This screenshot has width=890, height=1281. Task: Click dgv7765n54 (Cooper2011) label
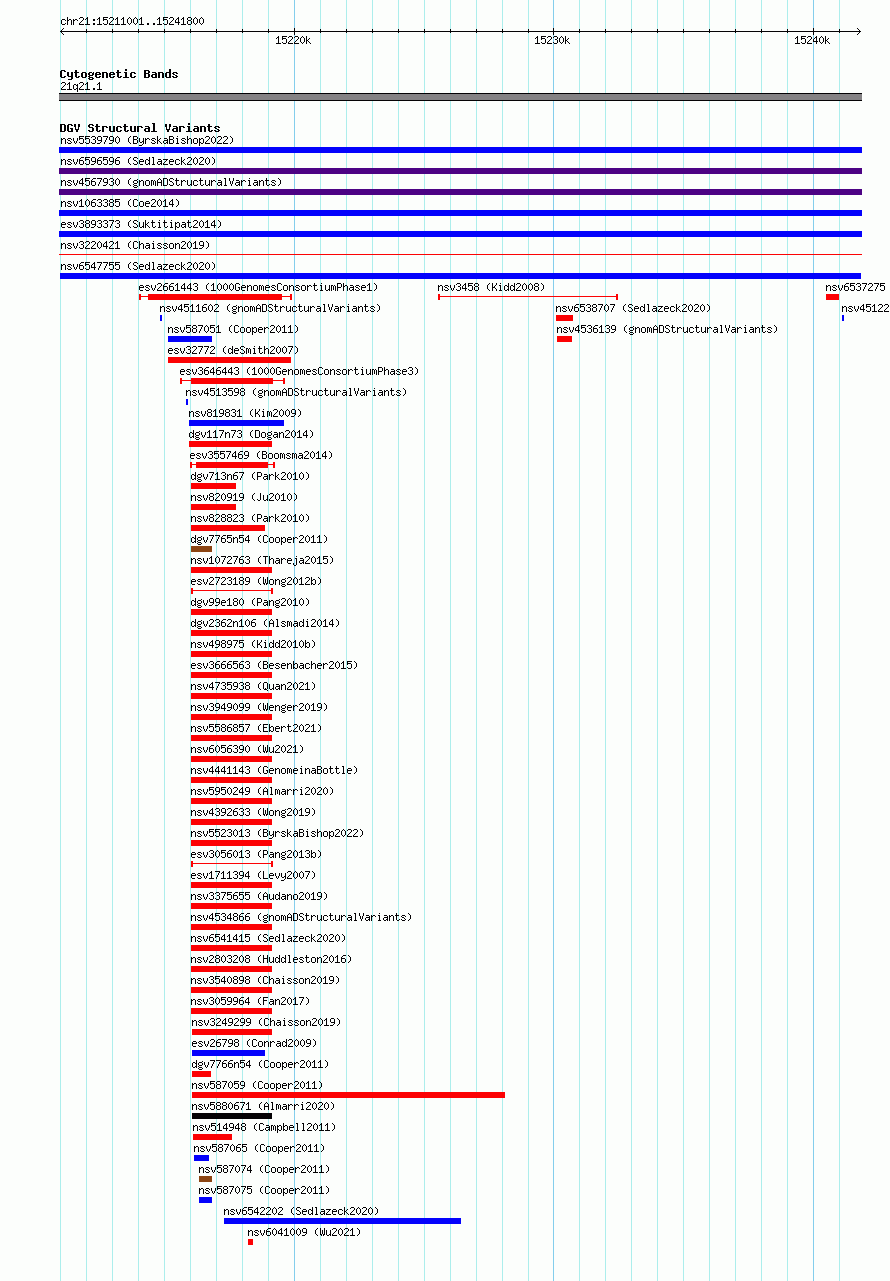coord(260,539)
